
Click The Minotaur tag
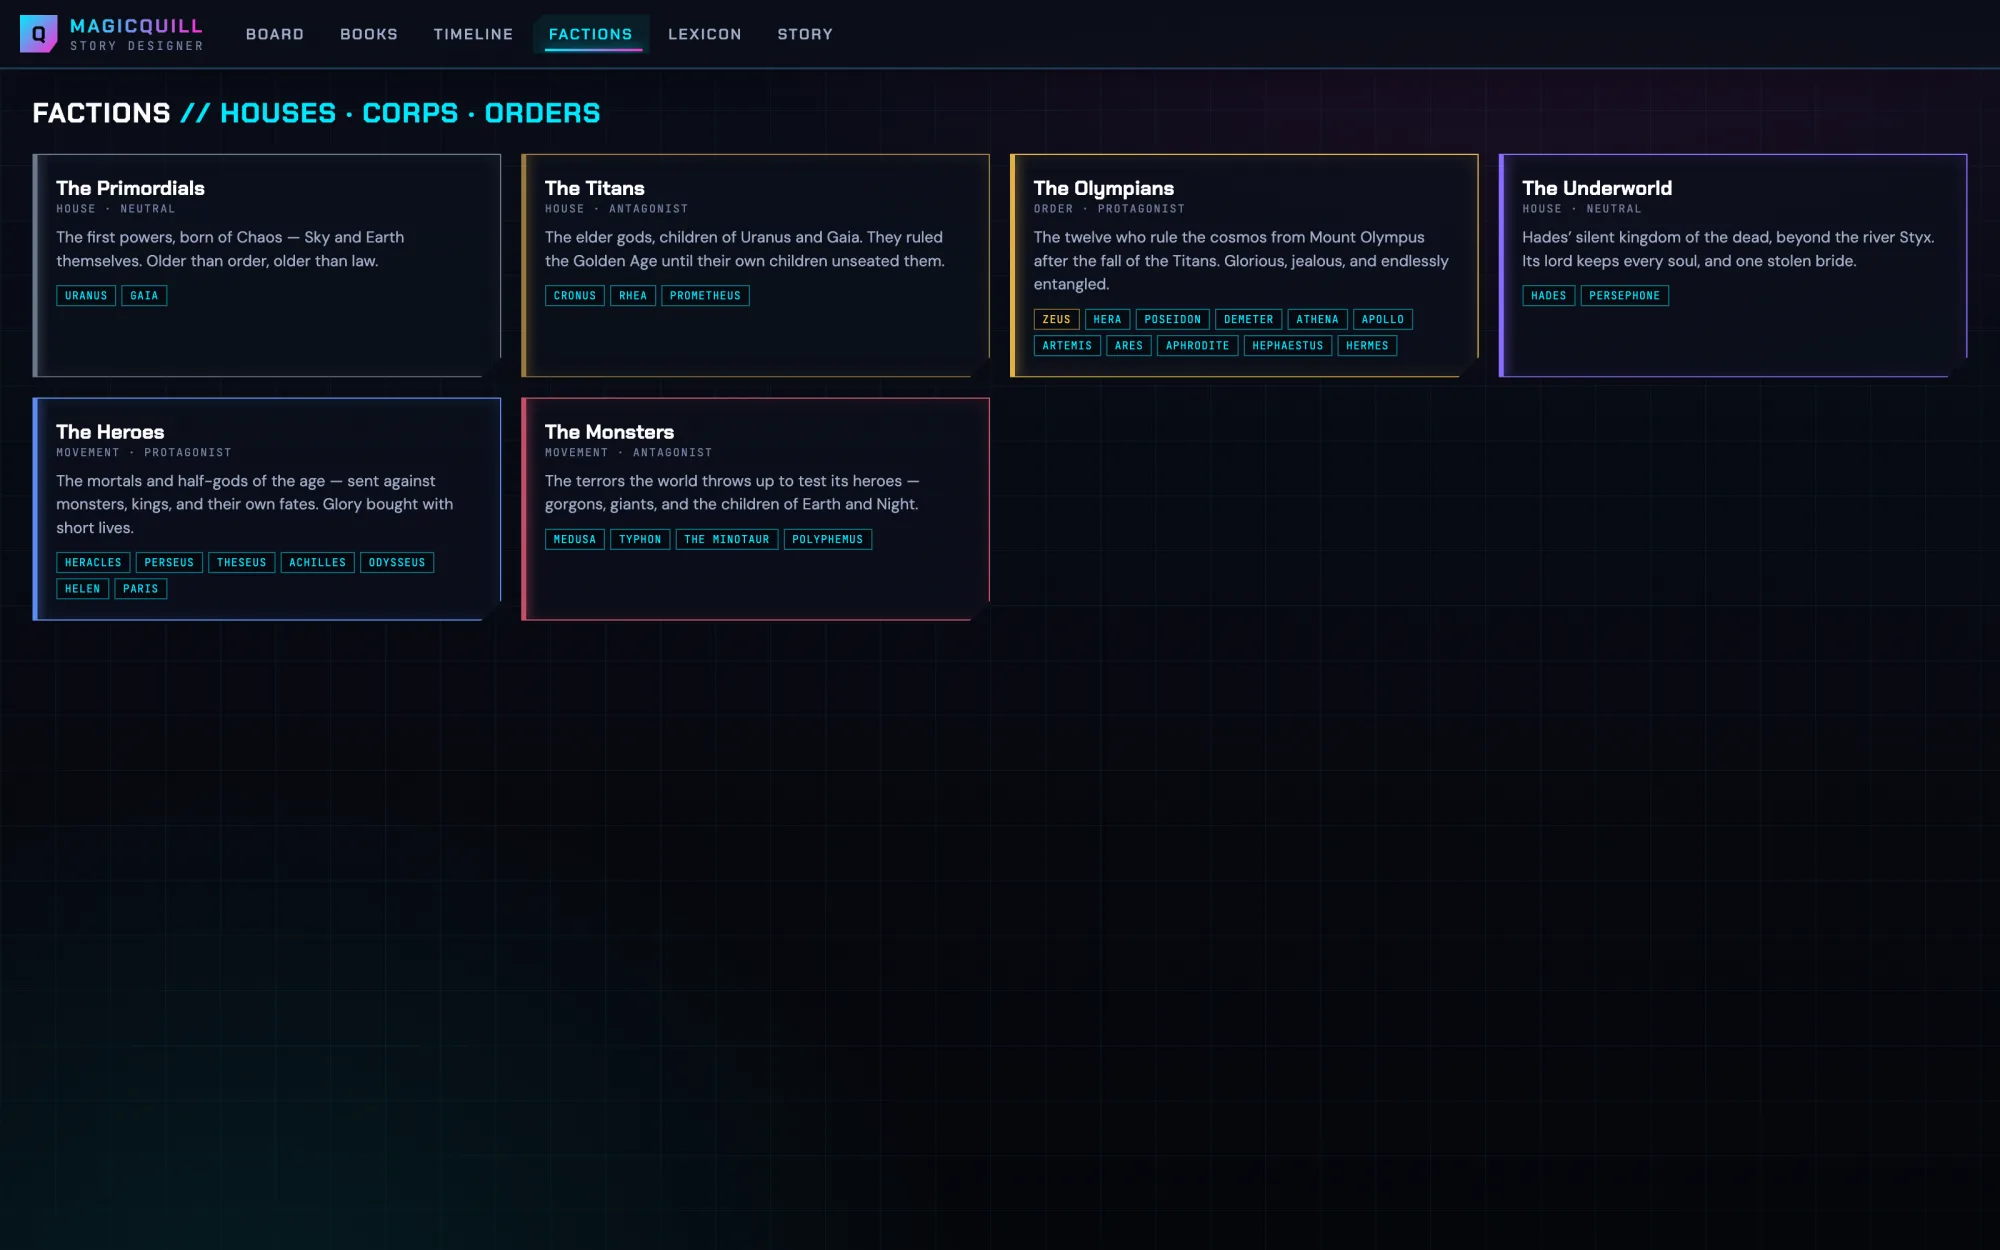tap(727, 540)
